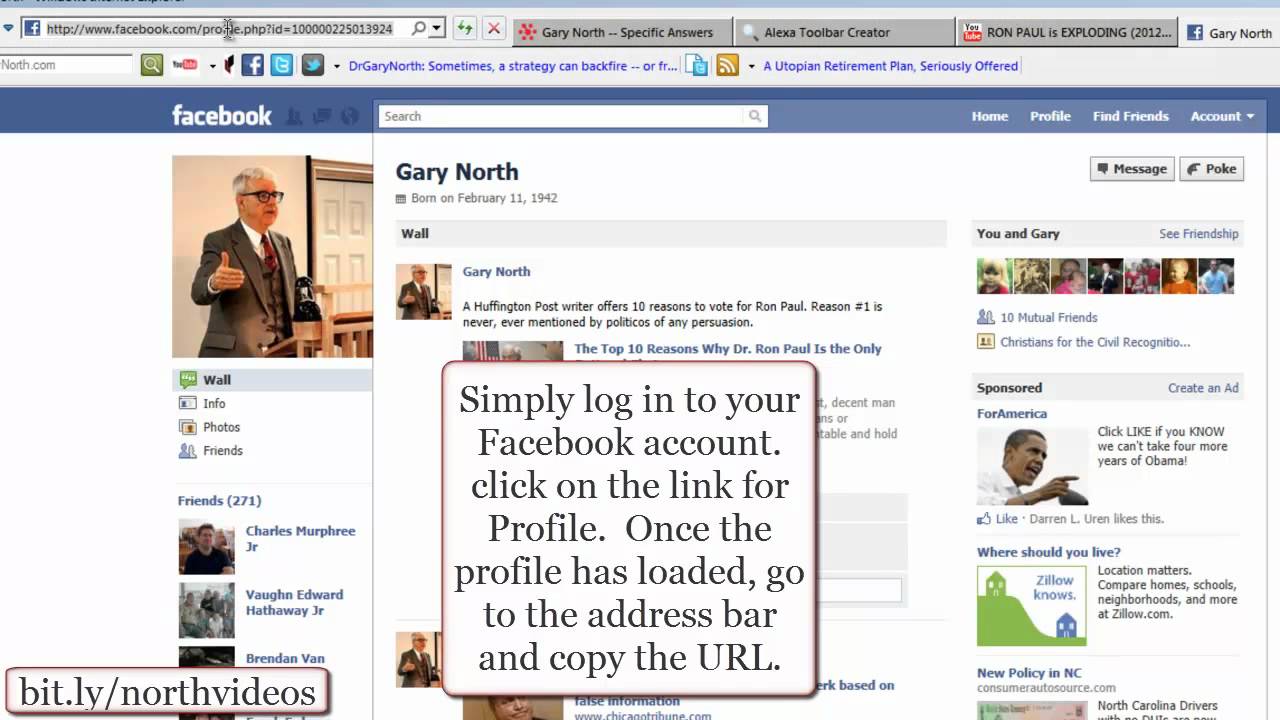Open 10 Mutual Friends link
This screenshot has height=720, width=1280.
click(1048, 317)
